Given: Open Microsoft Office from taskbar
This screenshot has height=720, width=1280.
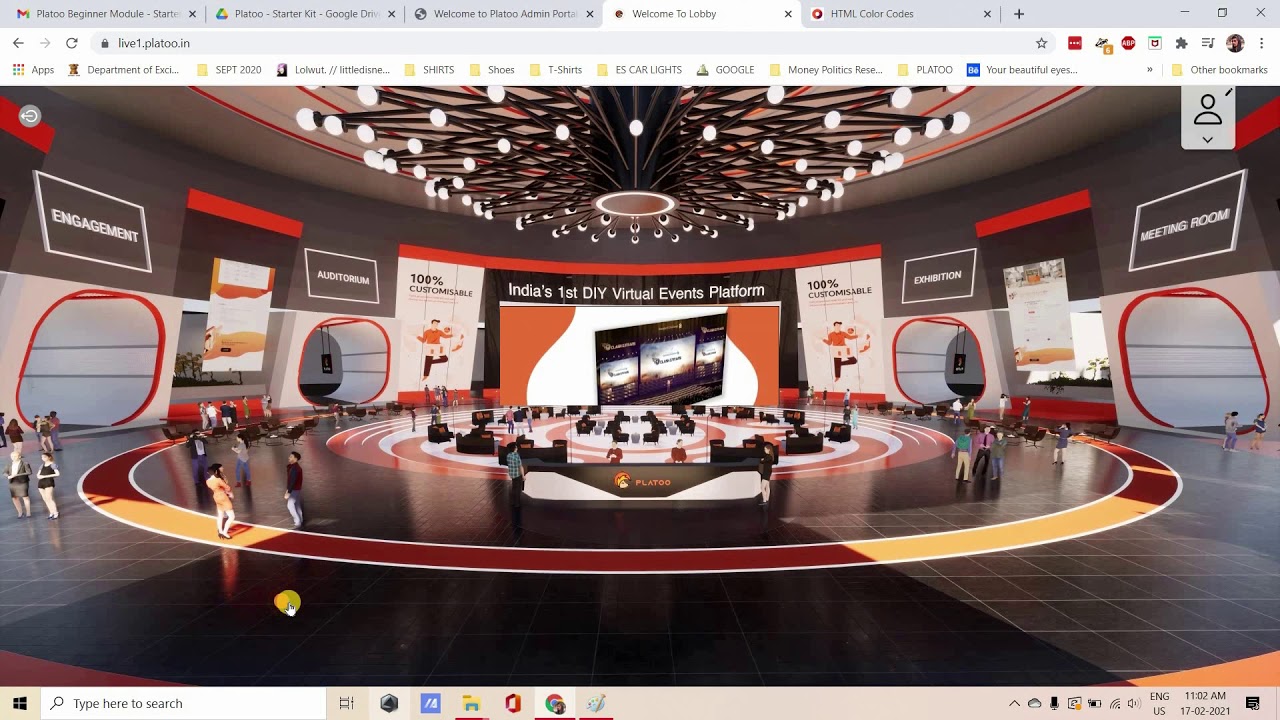Looking at the screenshot, I should (x=513, y=703).
